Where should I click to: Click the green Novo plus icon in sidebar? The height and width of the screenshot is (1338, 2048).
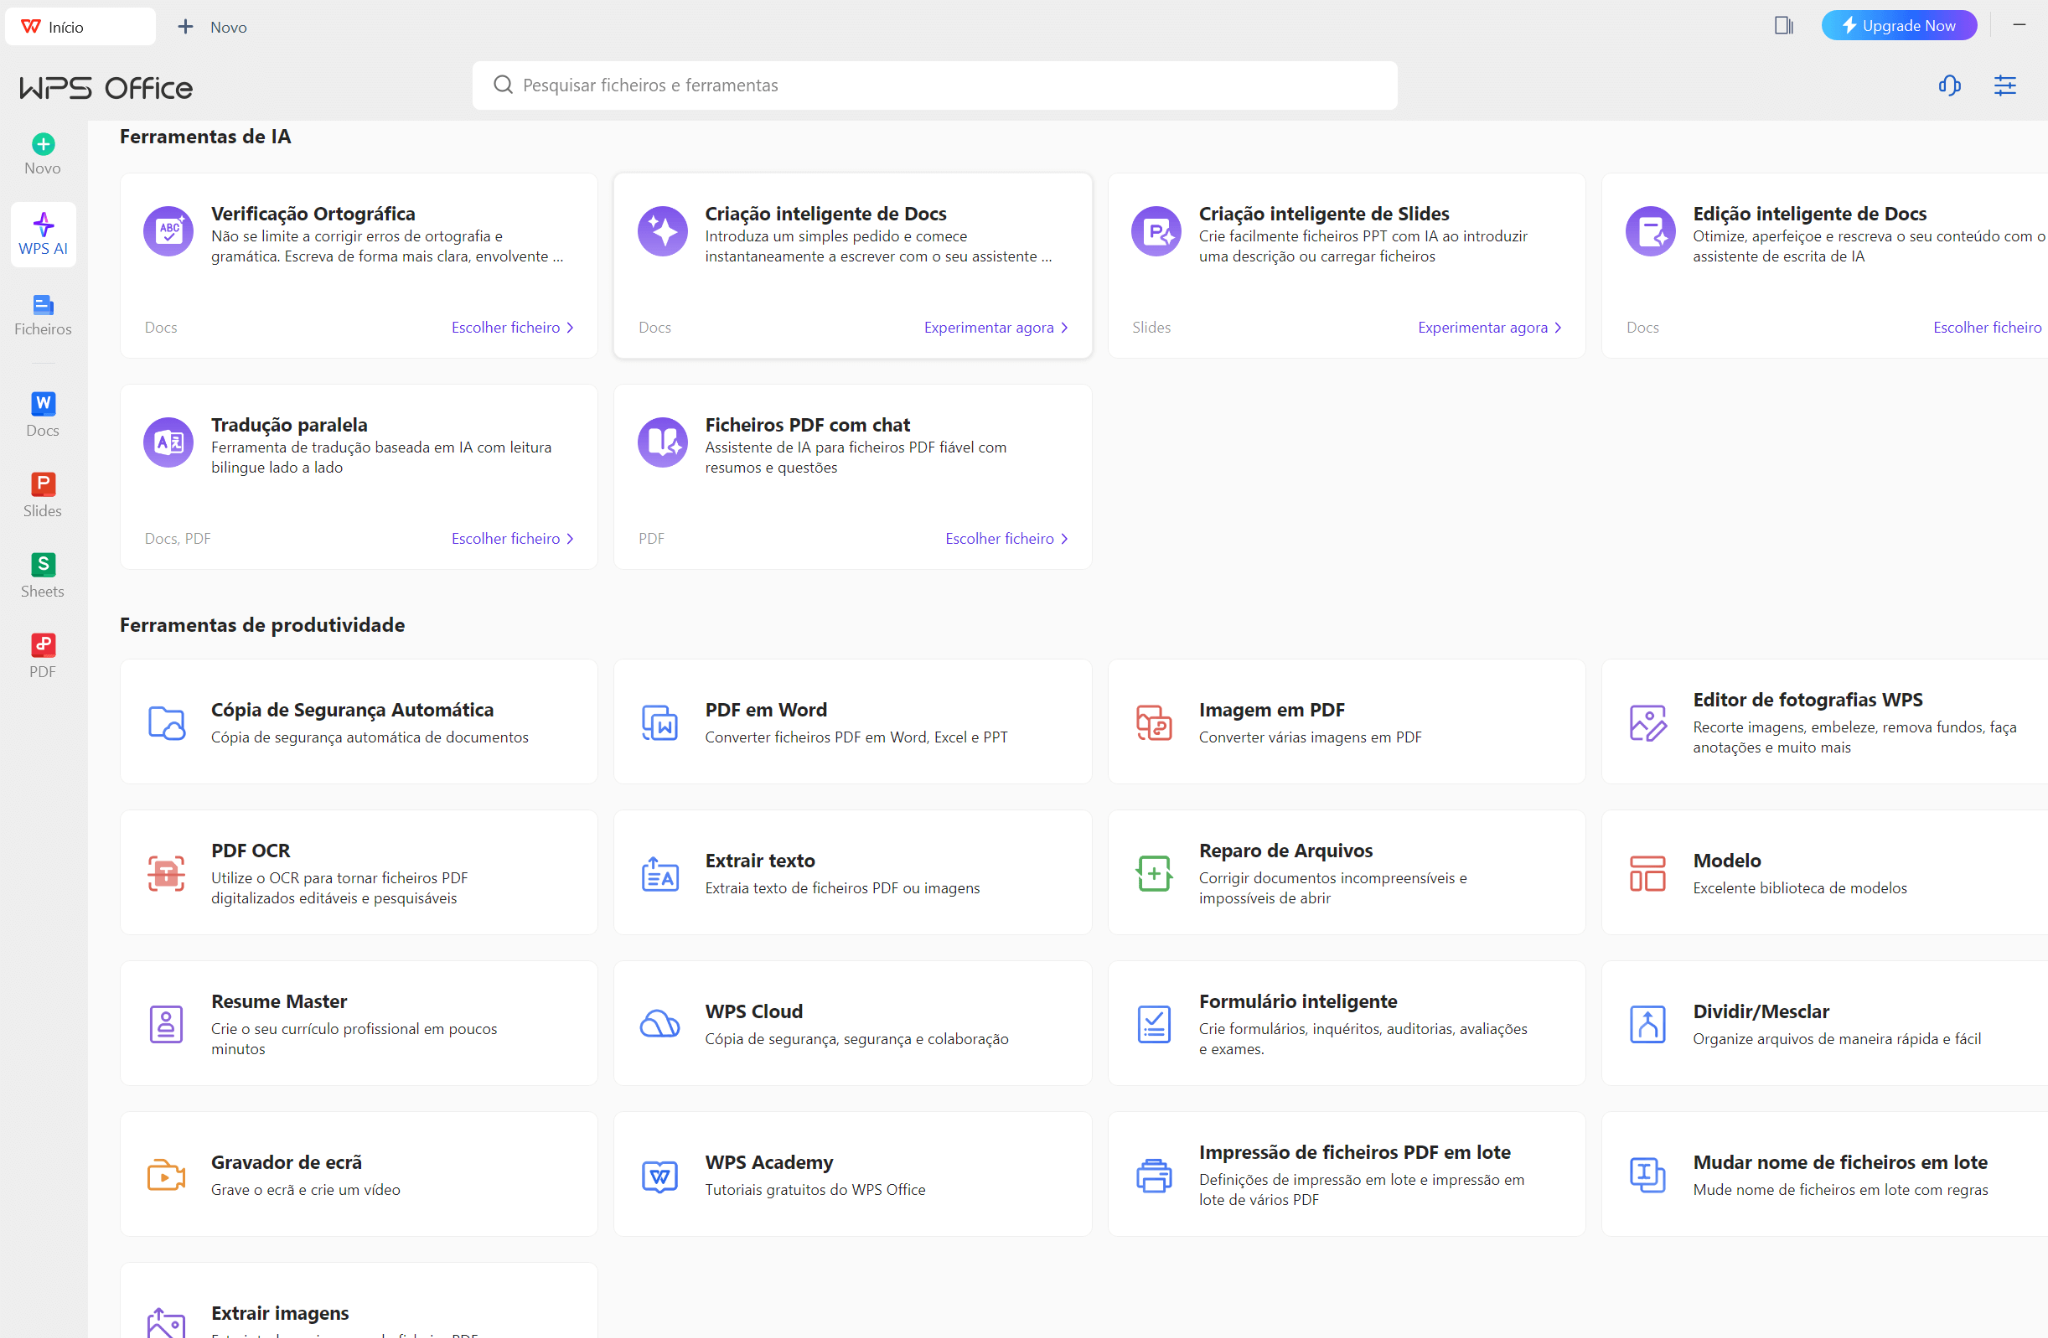pos(43,144)
